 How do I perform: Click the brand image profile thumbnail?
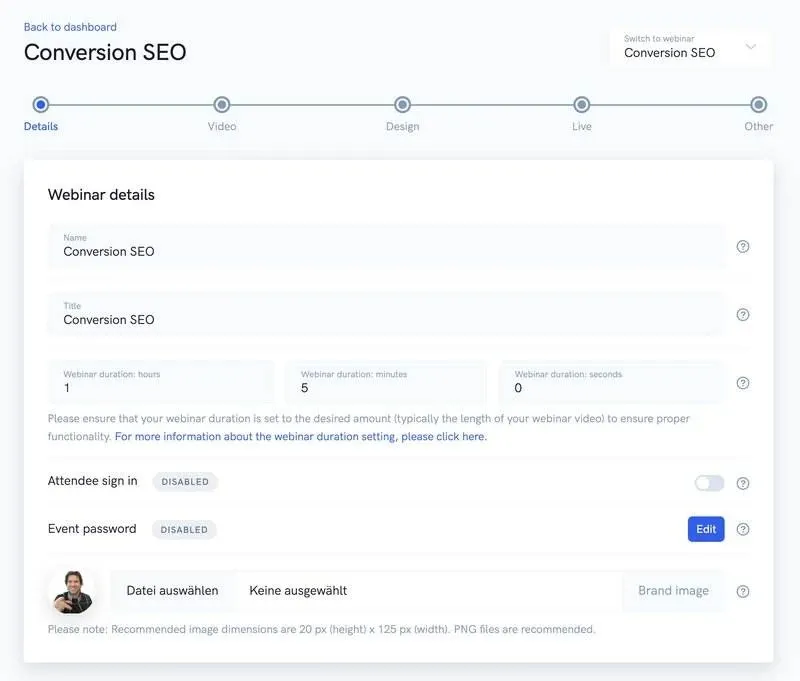[72, 592]
